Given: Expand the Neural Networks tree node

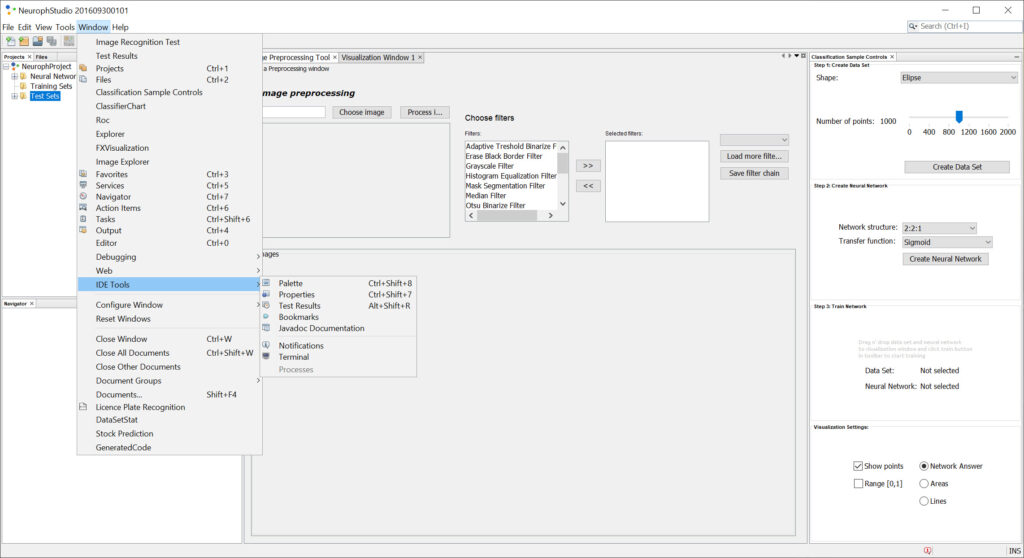Looking at the screenshot, I should 14,76.
